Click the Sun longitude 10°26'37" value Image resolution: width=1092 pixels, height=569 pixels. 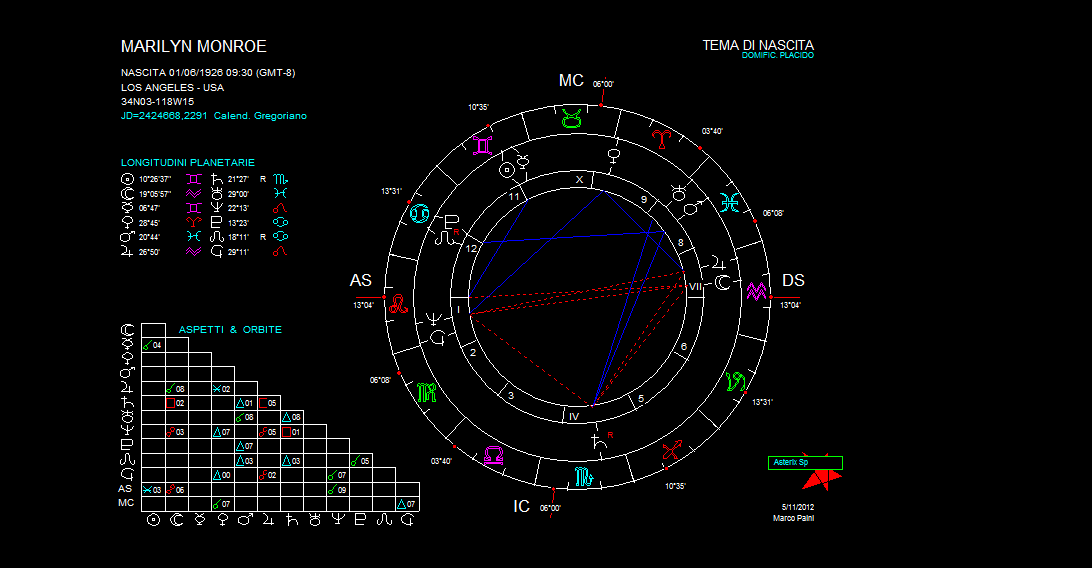155,179
